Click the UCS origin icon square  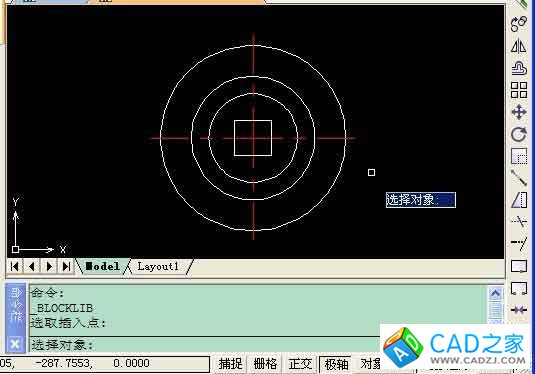15,249
